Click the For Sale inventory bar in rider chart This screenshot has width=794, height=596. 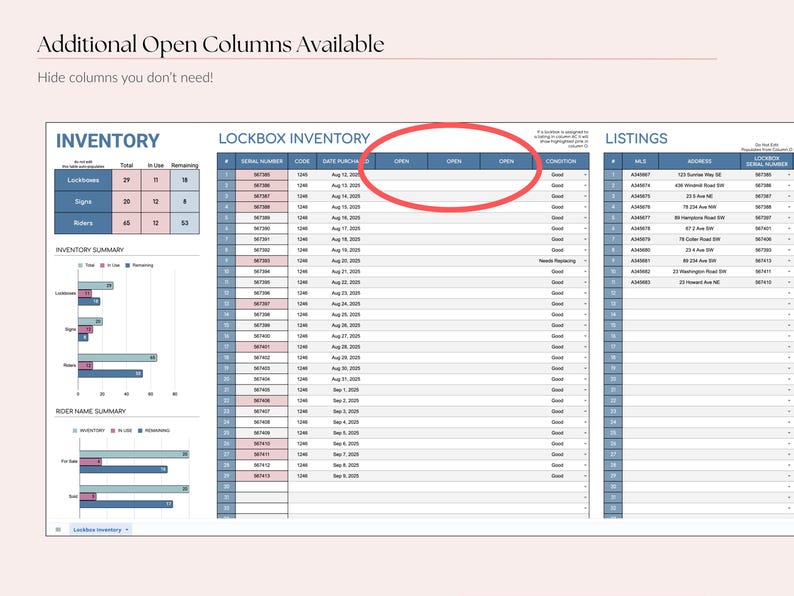click(134, 454)
